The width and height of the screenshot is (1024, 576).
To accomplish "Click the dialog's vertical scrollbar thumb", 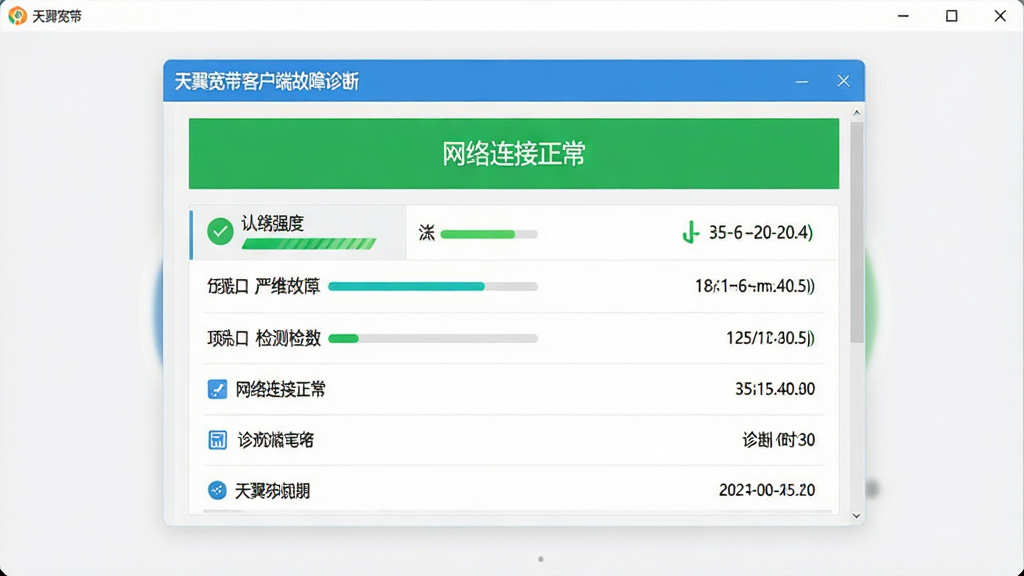I will (857, 232).
